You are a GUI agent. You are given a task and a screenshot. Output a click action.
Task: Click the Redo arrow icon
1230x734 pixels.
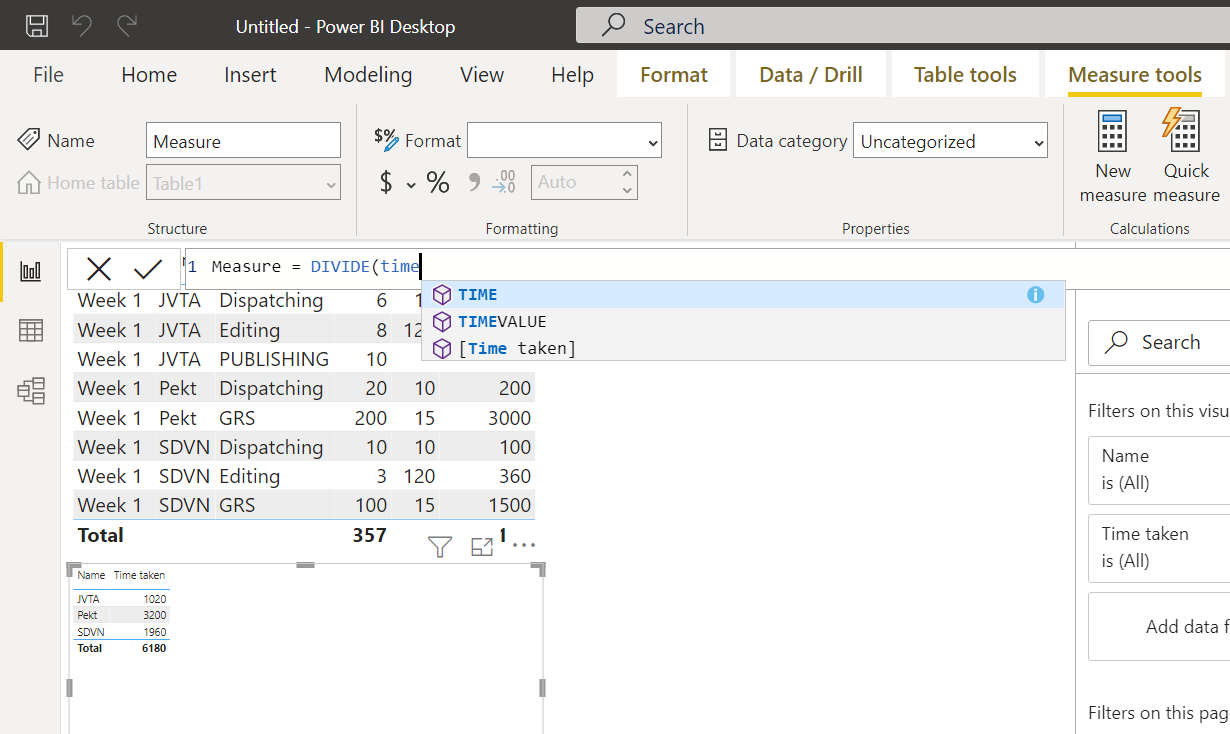[x=127, y=26]
